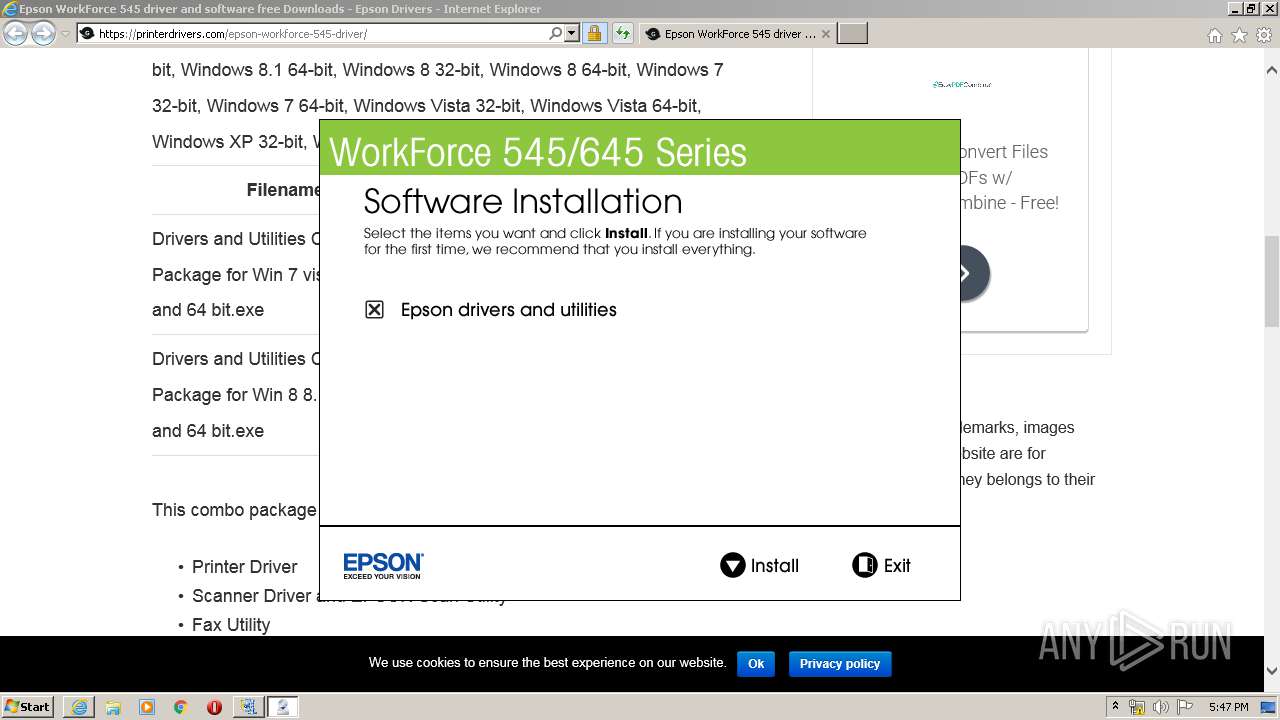Open the recent pages dropdown beside forward arrow
The height and width of the screenshot is (720, 1280).
pyautogui.click(x=65, y=33)
